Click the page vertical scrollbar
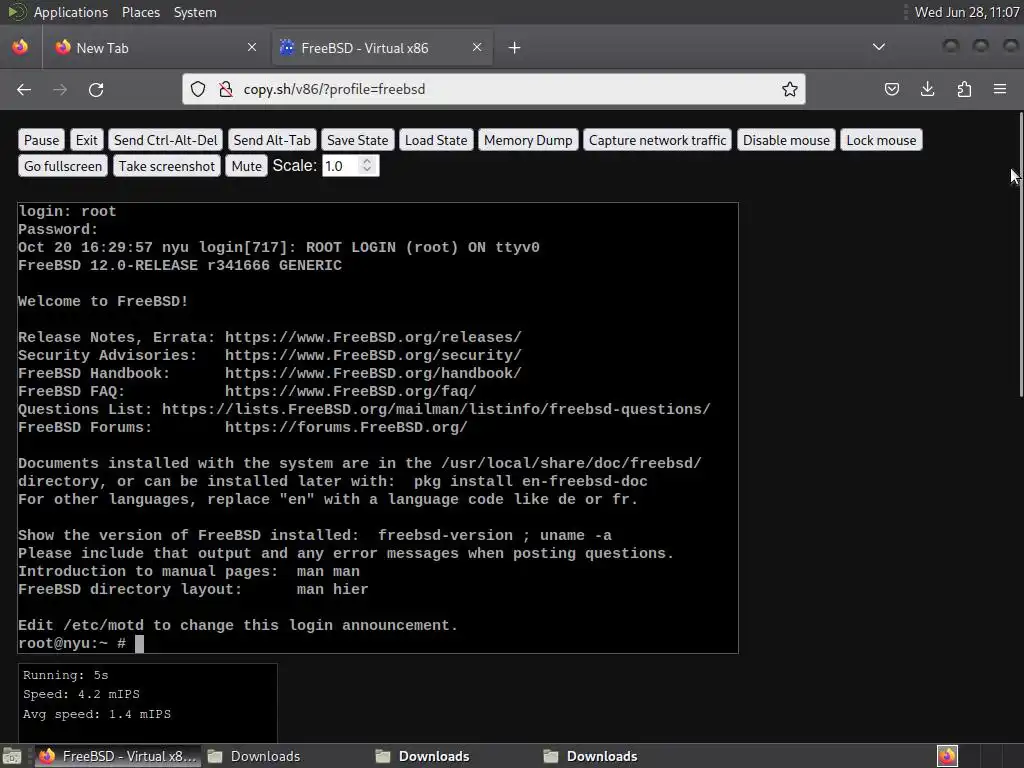 [1021, 255]
